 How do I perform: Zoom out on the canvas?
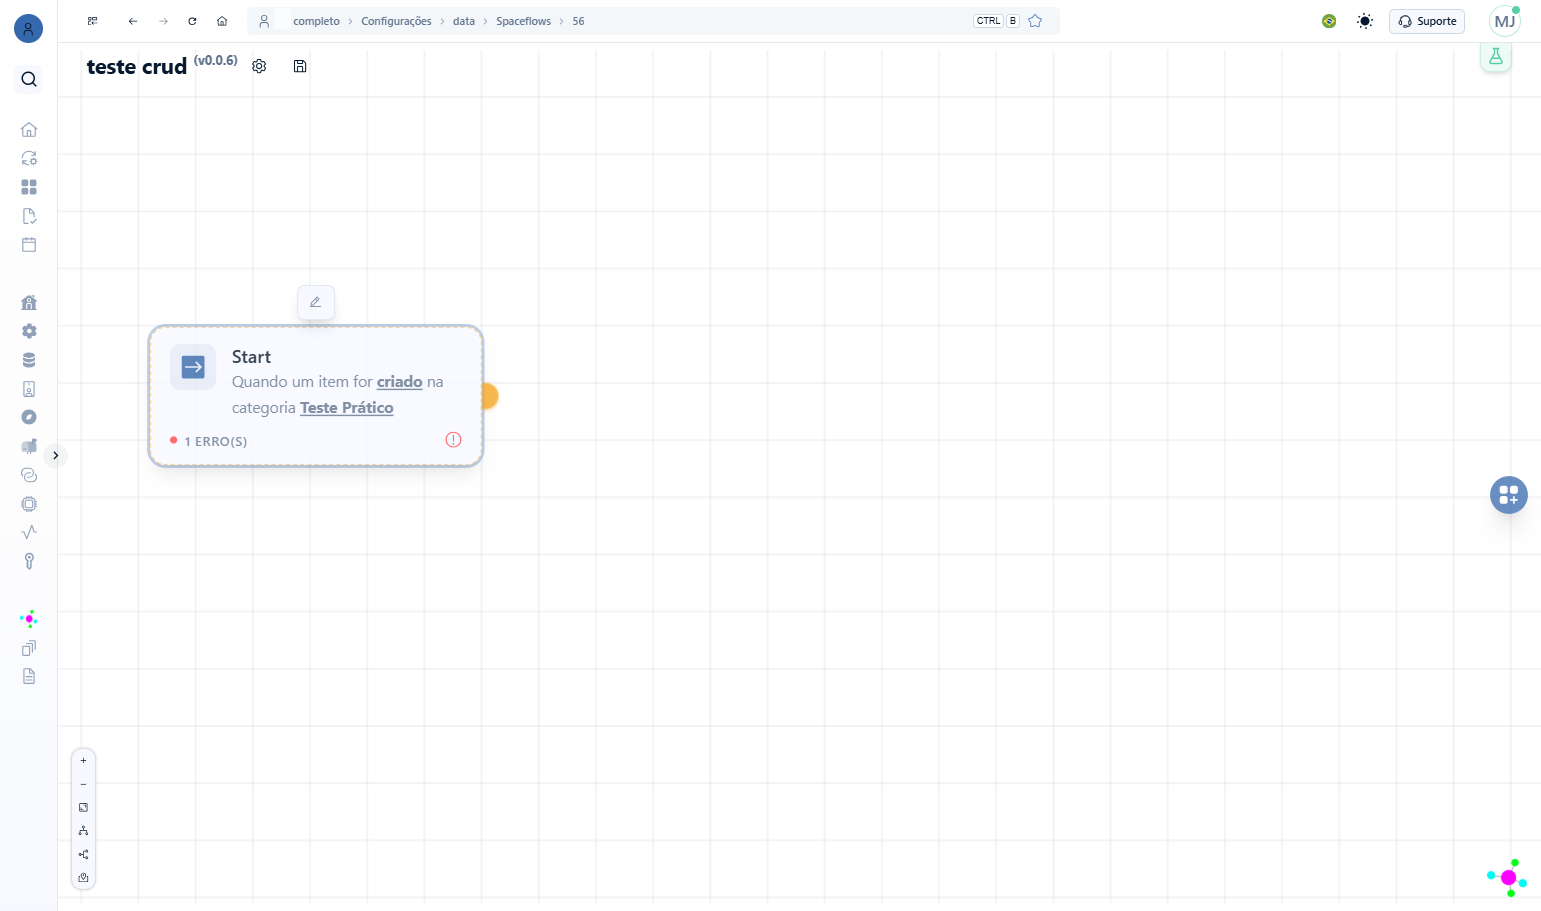(x=83, y=784)
